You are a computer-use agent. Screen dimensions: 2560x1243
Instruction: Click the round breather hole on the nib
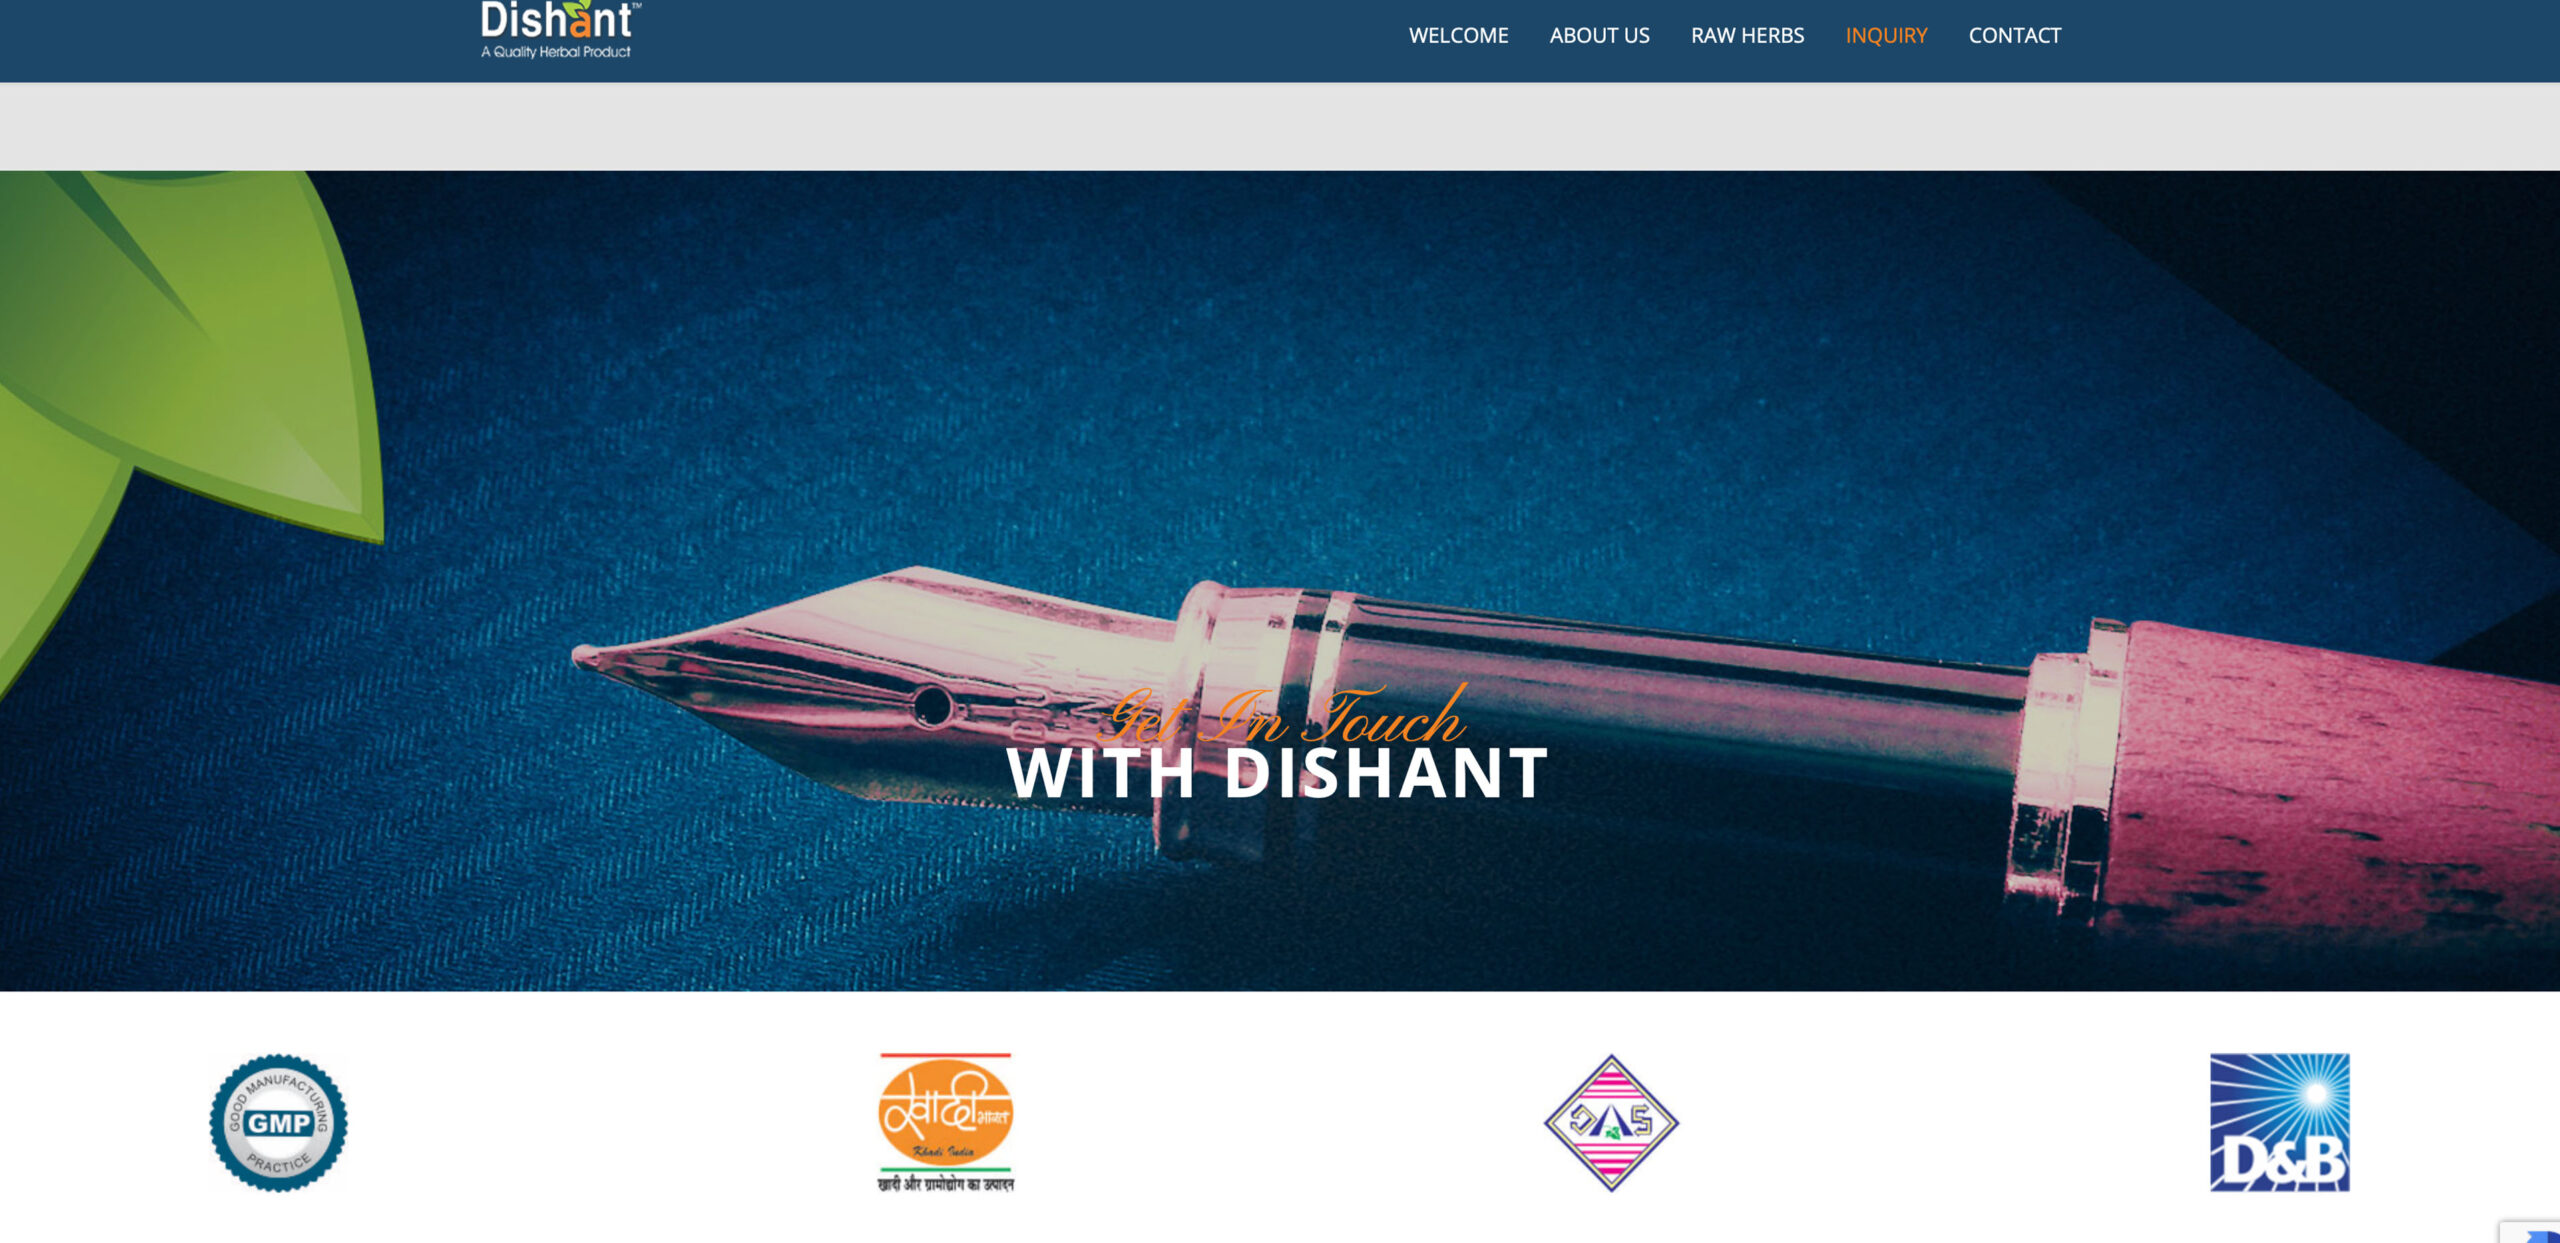[932, 706]
